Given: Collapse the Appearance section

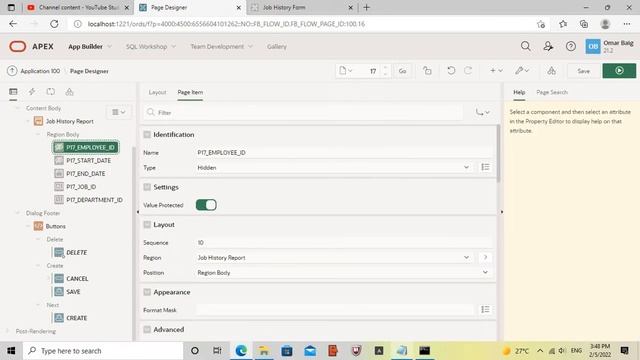Looking at the screenshot, I should (x=147, y=292).
